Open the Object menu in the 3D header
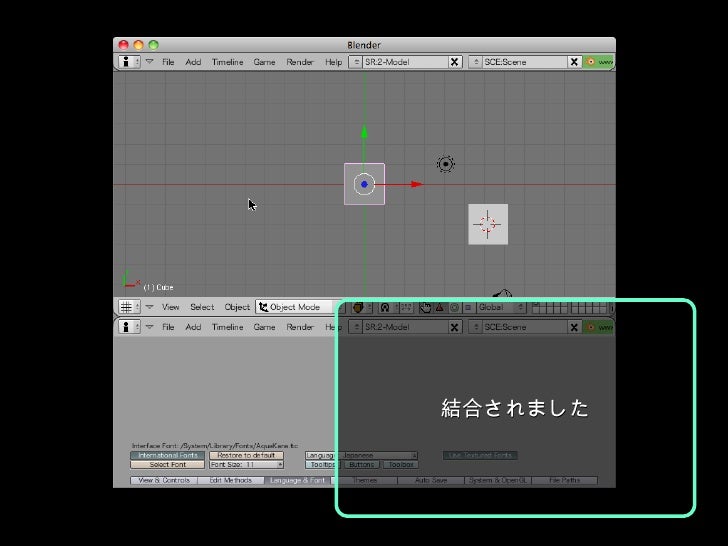The image size is (728, 546). tap(237, 307)
